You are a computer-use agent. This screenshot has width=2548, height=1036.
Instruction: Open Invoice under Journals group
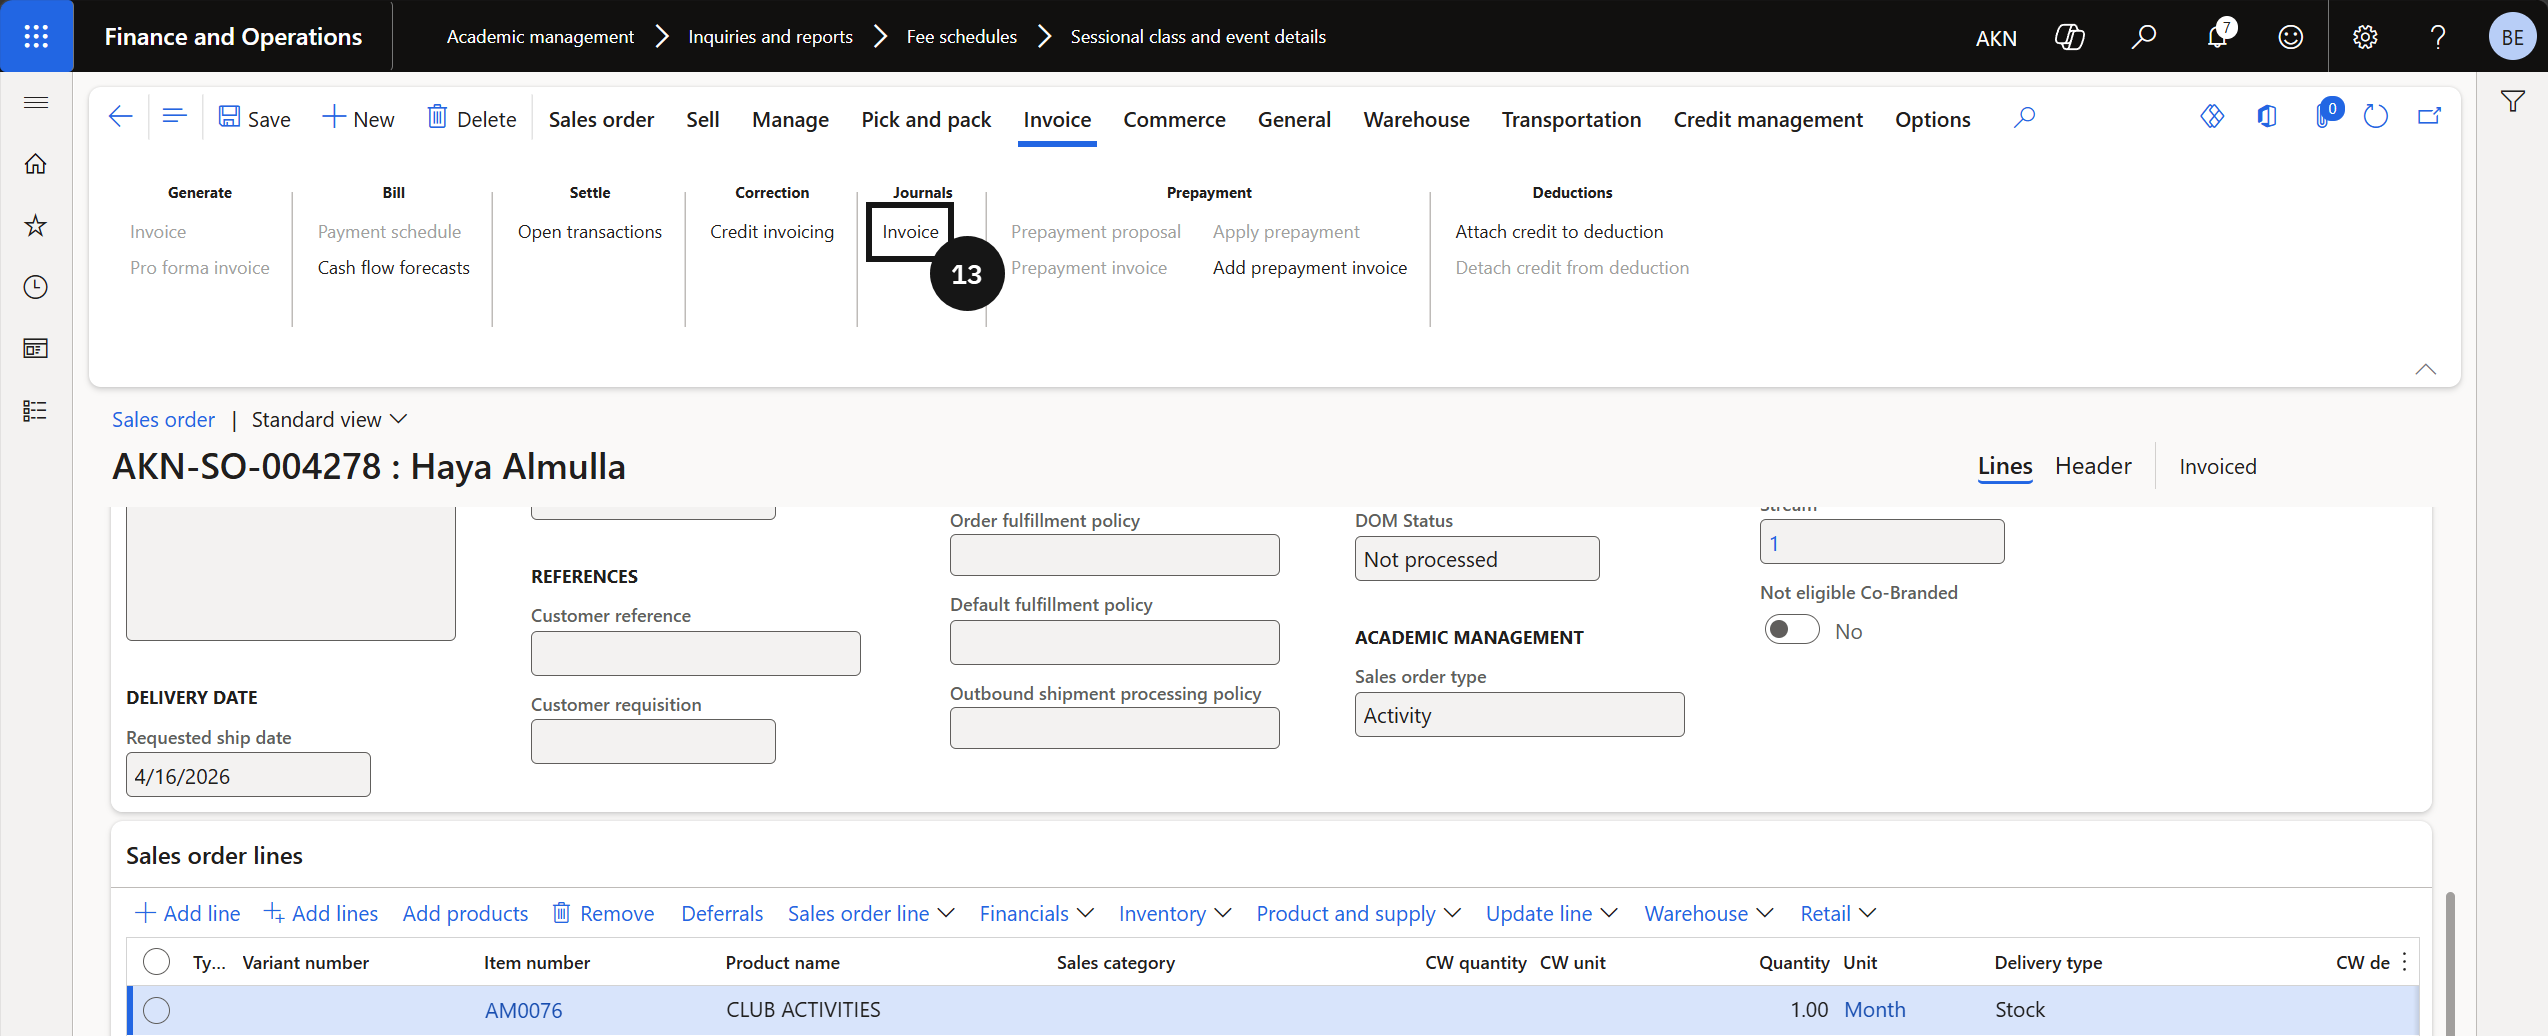[x=910, y=232]
